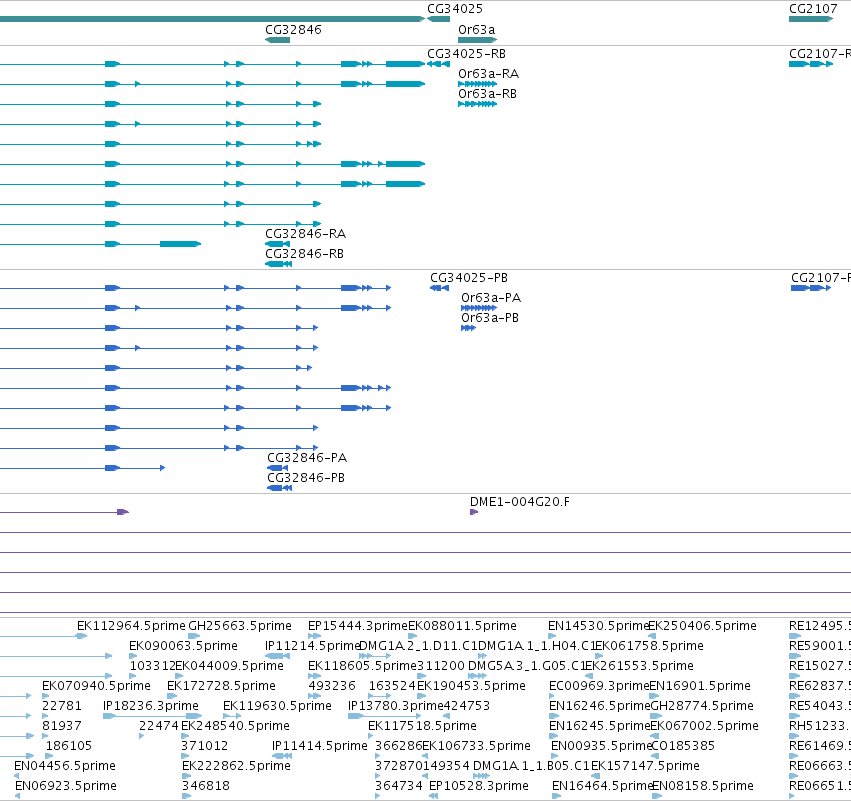Select the CG32846-PB protein label

point(306,478)
